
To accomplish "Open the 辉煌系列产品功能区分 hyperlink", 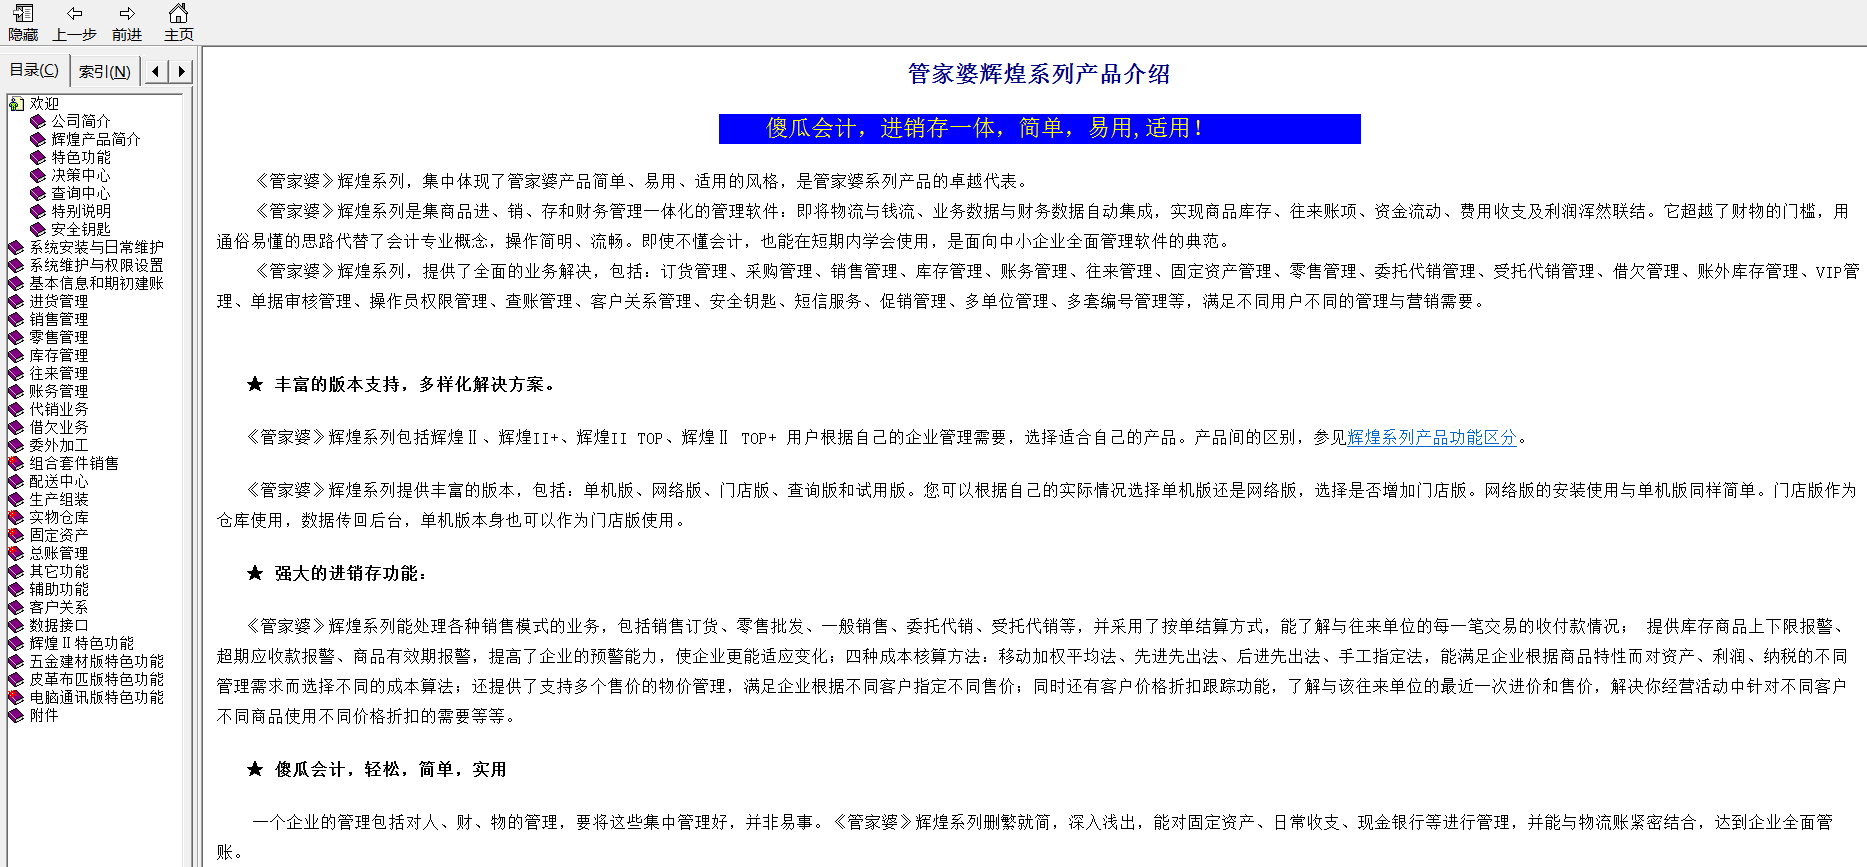I will click(x=1432, y=438).
